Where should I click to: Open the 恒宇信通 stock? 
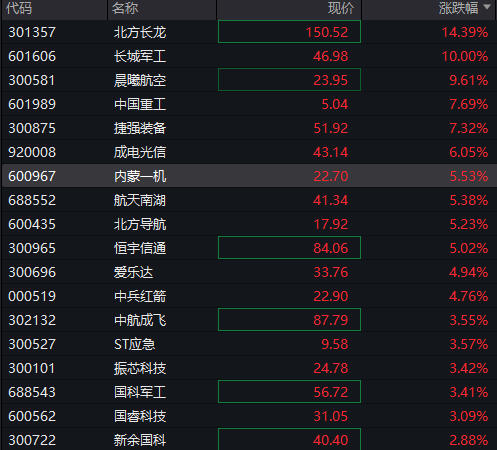(x=140, y=248)
